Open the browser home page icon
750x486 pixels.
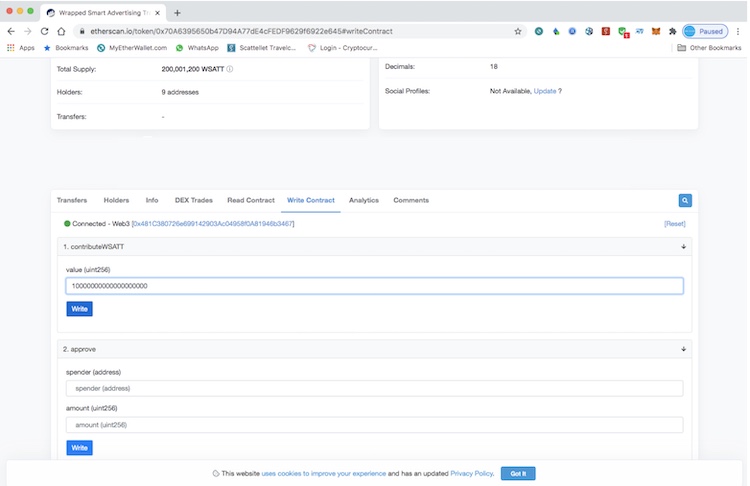[61, 31]
